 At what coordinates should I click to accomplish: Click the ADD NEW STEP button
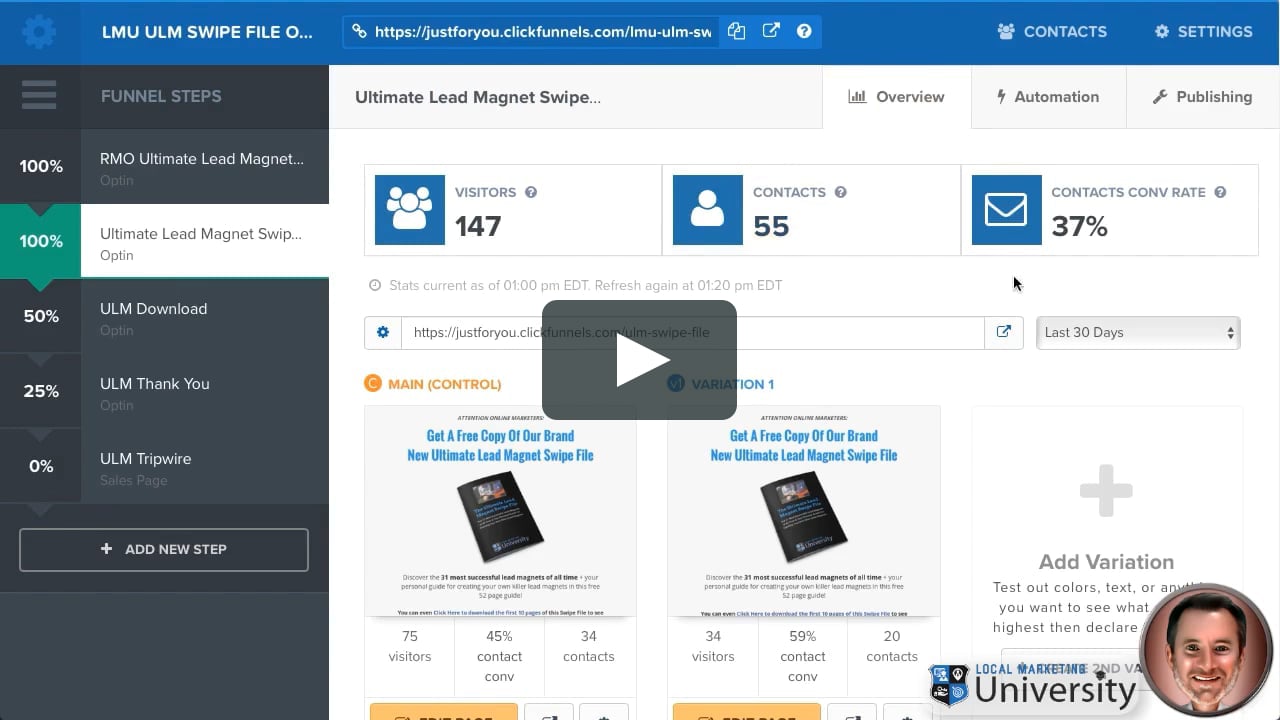[x=164, y=549]
